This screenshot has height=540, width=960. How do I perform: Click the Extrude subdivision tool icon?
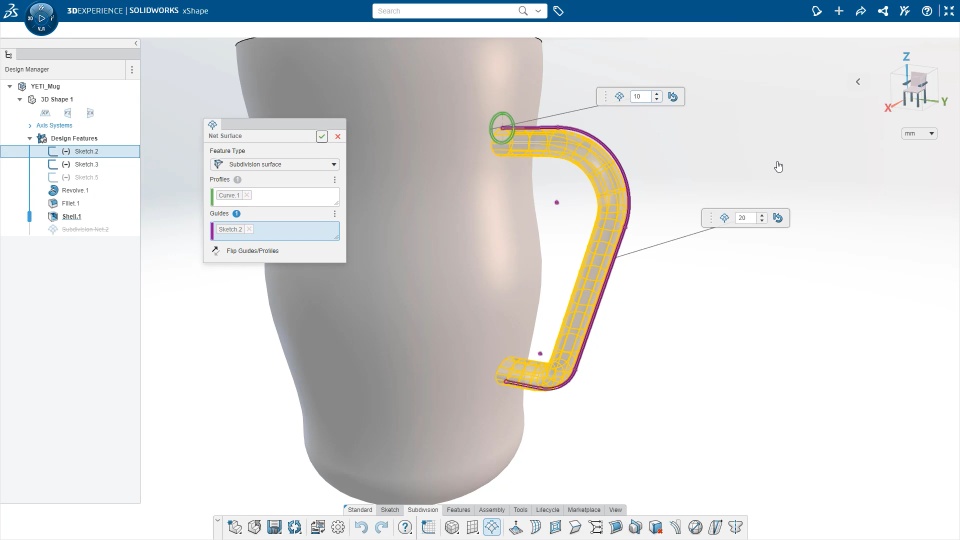[x=516, y=527]
